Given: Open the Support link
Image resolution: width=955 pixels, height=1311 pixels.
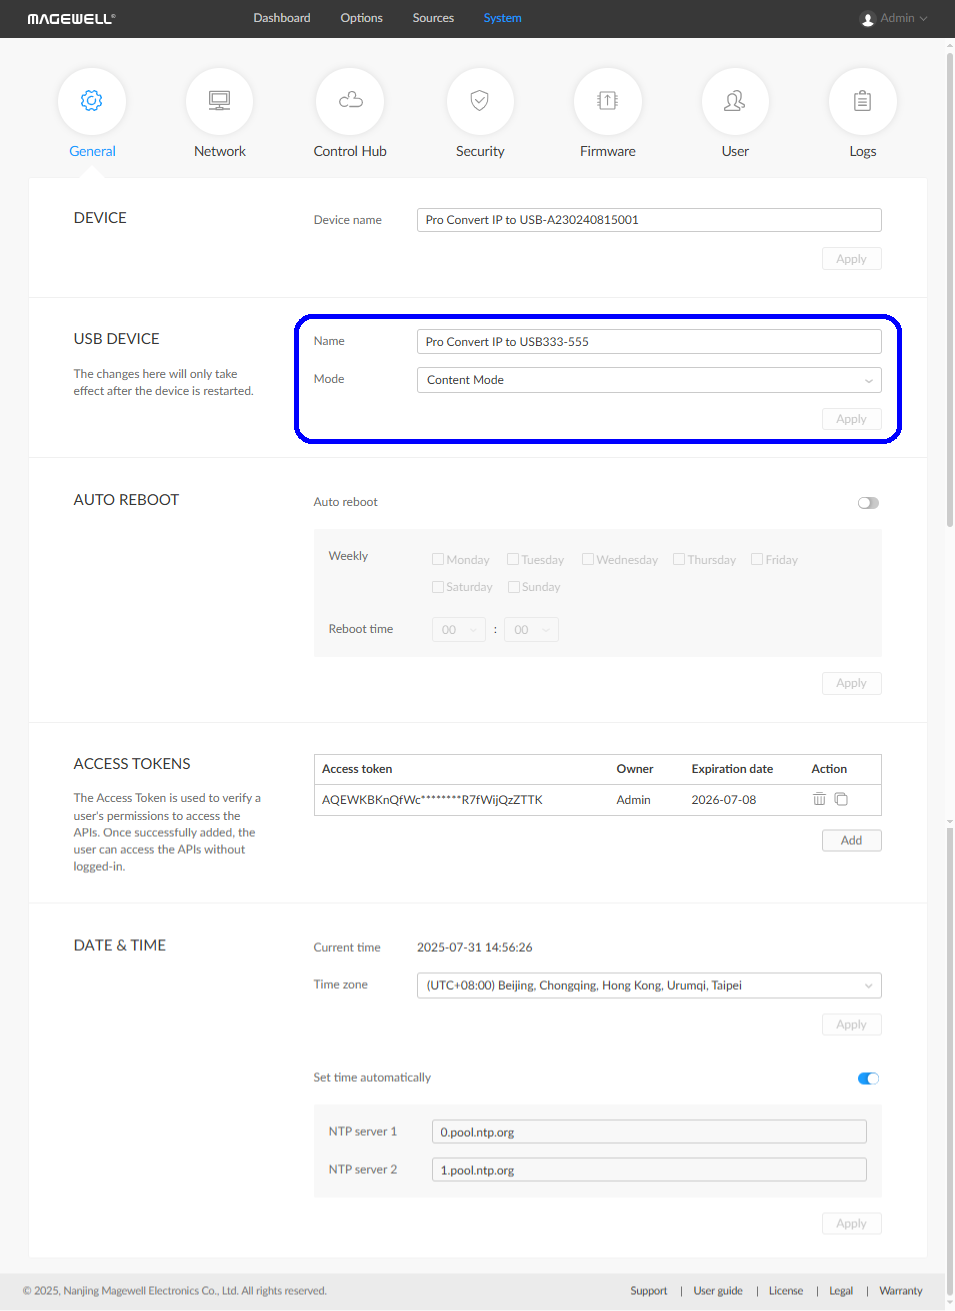Looking at the screenshot, I should pos(649,1291).
